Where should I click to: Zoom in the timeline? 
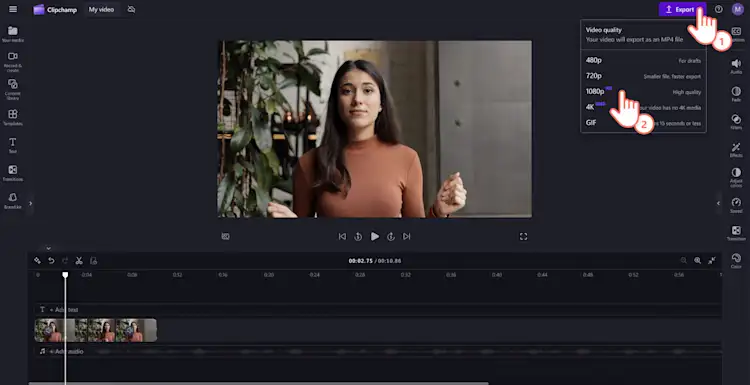pyautogui.click(x=698, y=261)
